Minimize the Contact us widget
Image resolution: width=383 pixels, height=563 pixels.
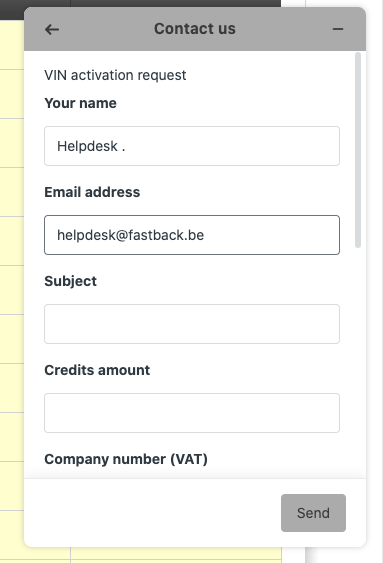coord(338,29)
